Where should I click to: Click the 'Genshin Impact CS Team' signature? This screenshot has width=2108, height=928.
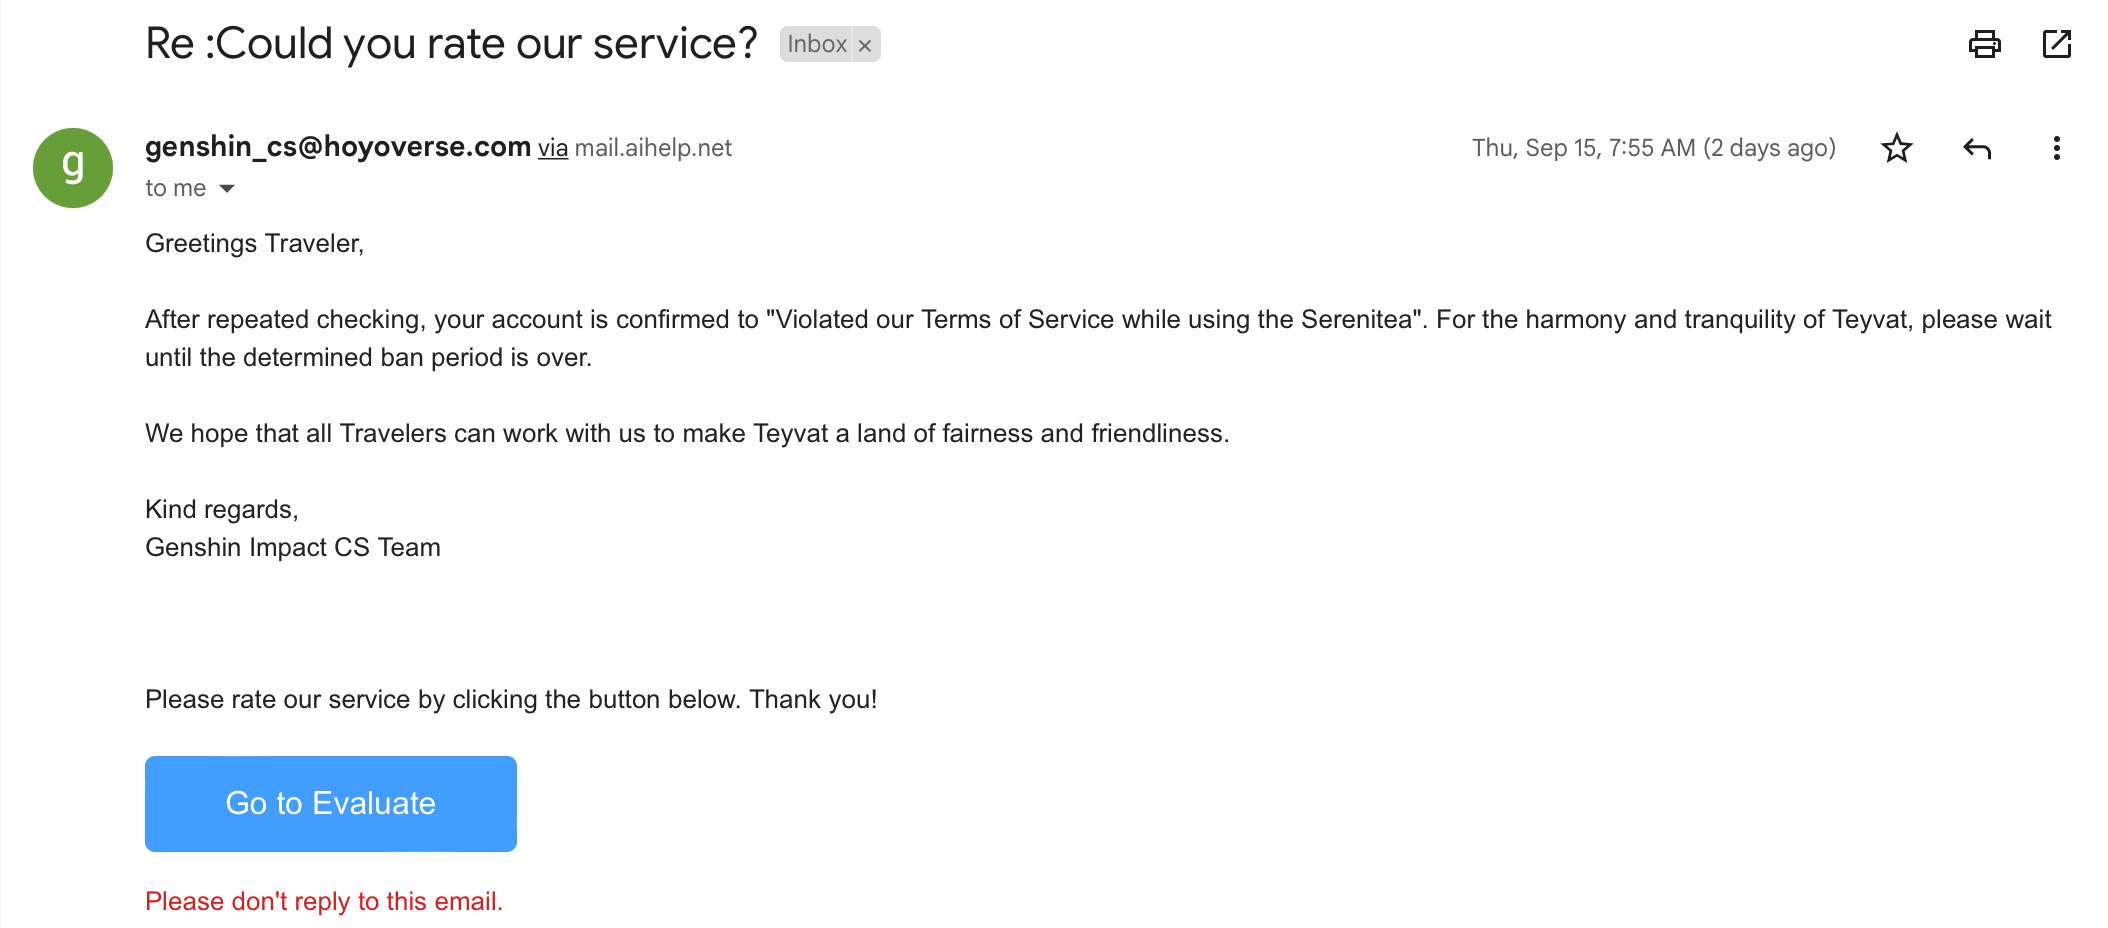pos(293,547)
